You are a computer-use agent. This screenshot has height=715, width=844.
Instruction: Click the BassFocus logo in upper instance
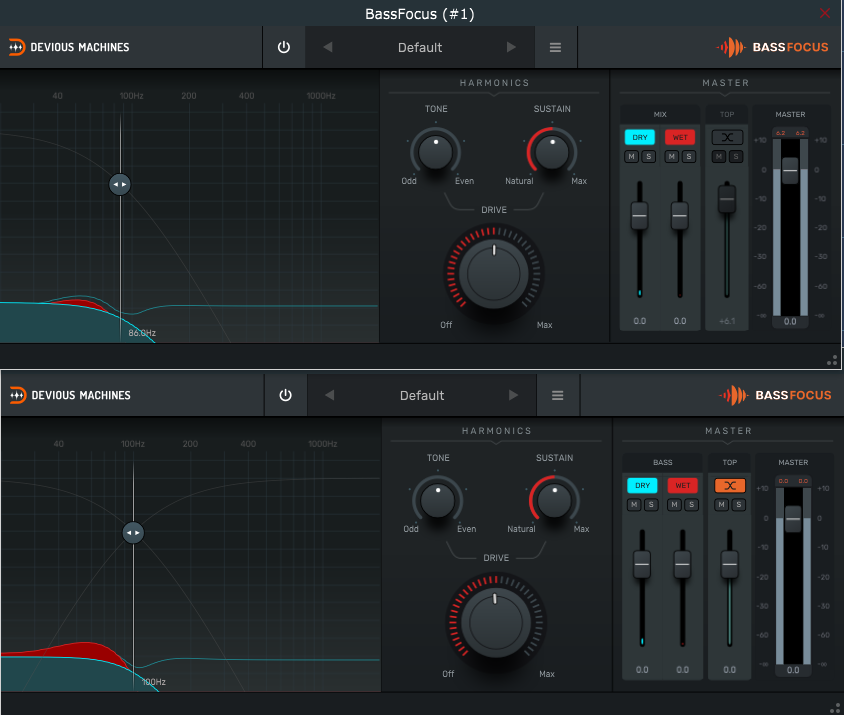[772, 47]
